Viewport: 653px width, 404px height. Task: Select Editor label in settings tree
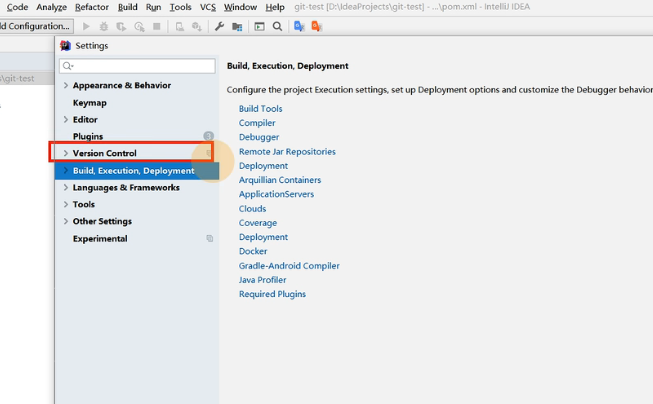click(85, 120)
